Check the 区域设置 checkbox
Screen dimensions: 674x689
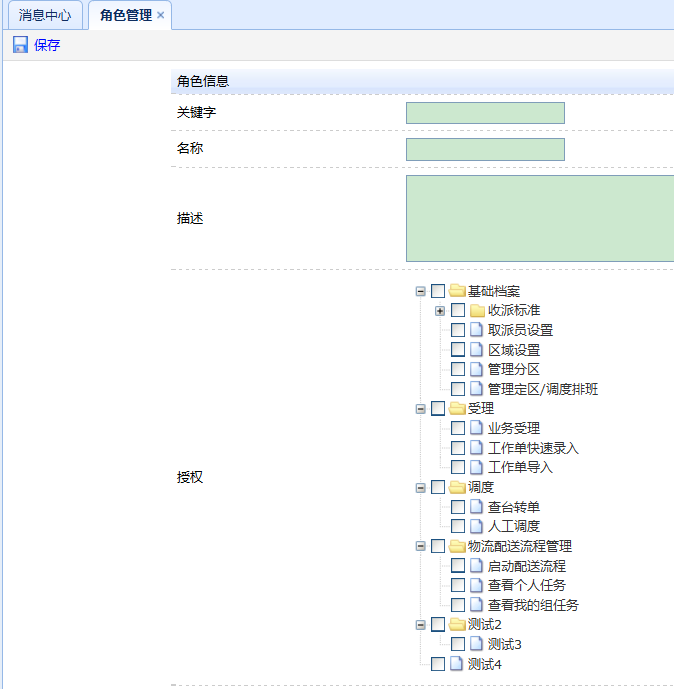pos(458,349)
